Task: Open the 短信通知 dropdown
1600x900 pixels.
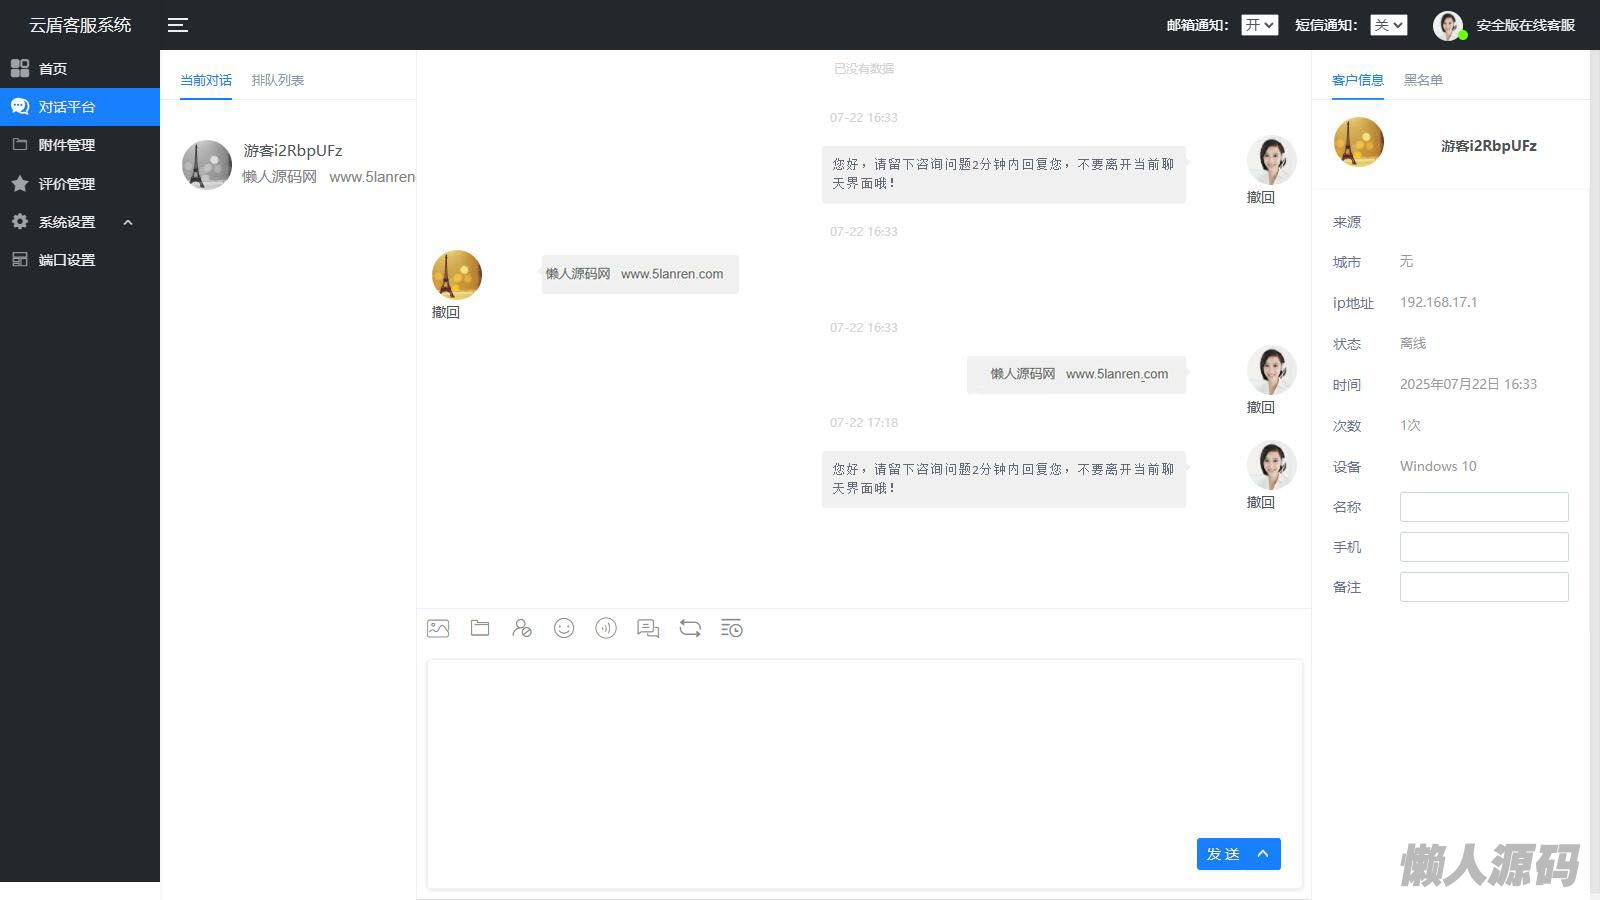Action: (1388, 25)
